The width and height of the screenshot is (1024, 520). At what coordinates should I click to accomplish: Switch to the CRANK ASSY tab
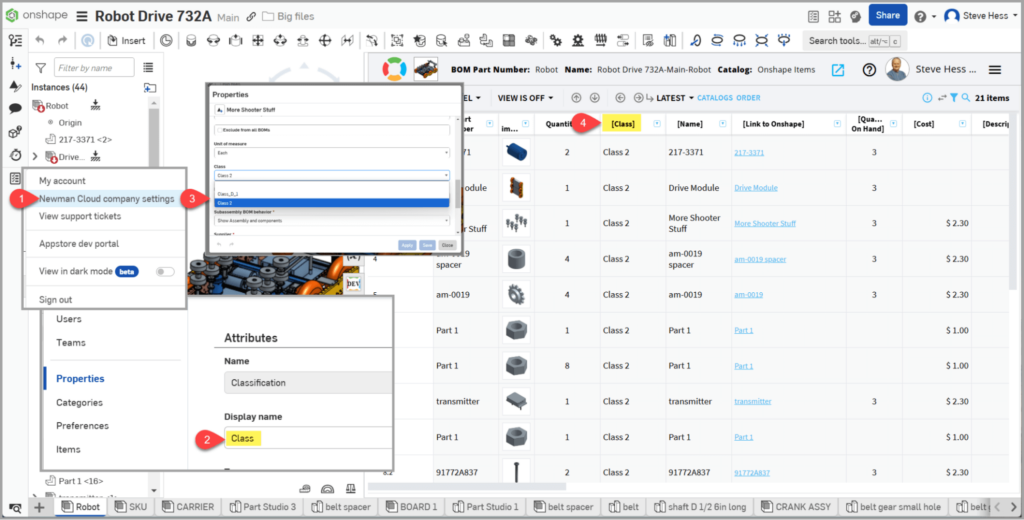point(796,506)
